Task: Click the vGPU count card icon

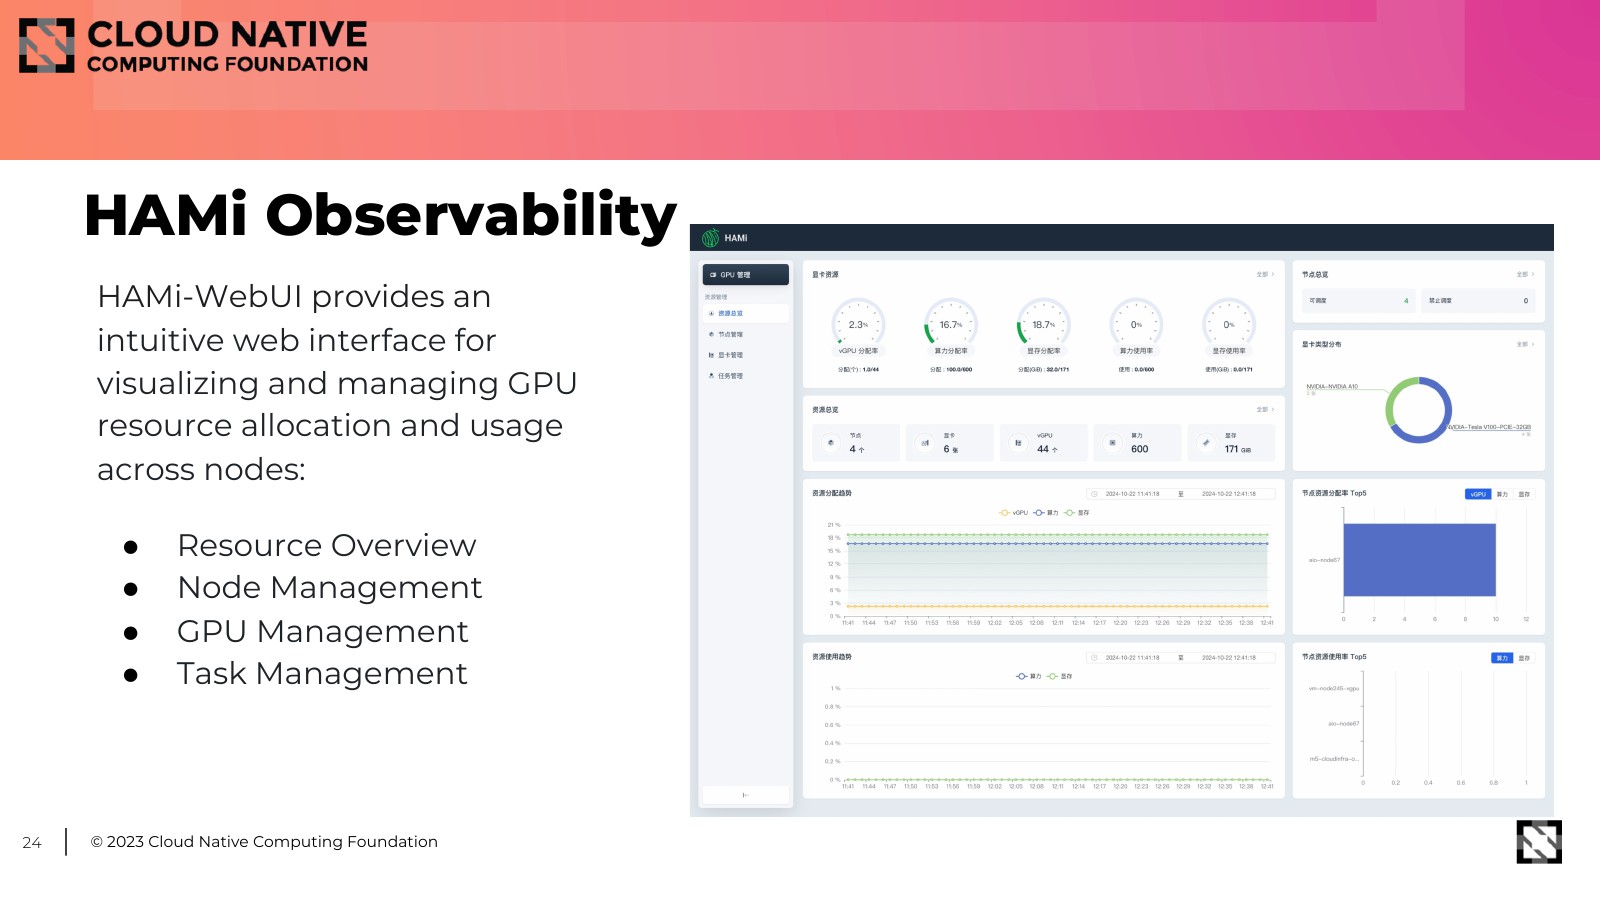Action: (1018, 443)
